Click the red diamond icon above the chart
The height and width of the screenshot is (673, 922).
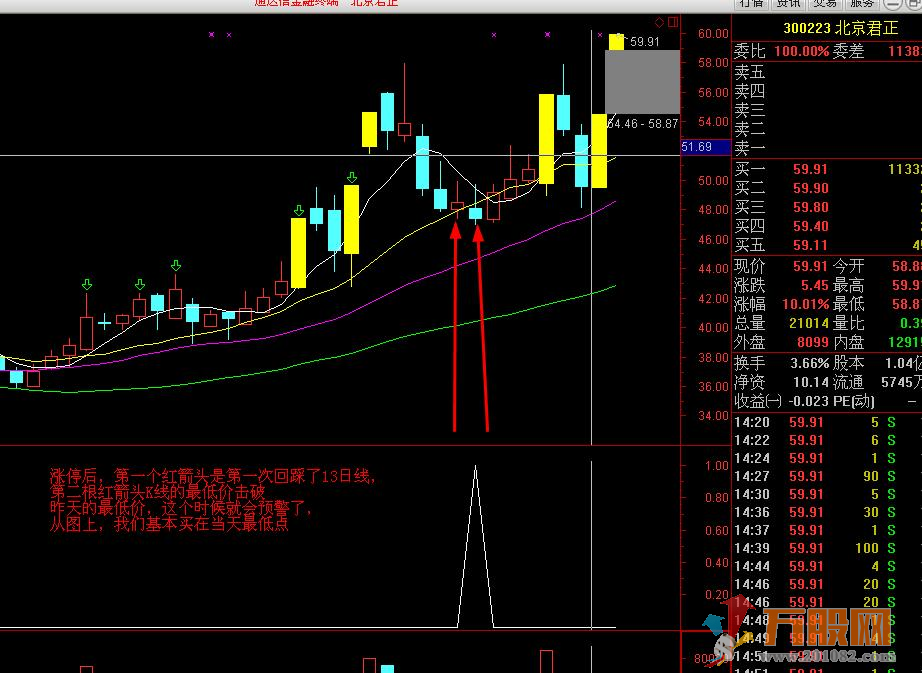(659, 22)
